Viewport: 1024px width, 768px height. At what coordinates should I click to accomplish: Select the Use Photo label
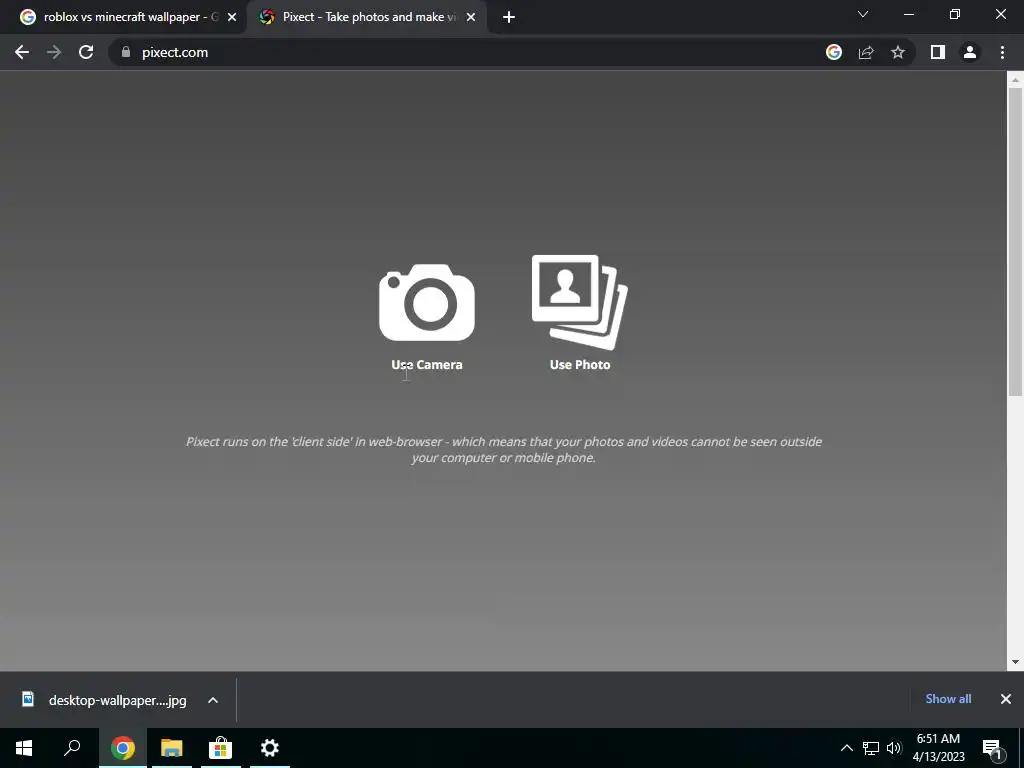pos(580,364)
